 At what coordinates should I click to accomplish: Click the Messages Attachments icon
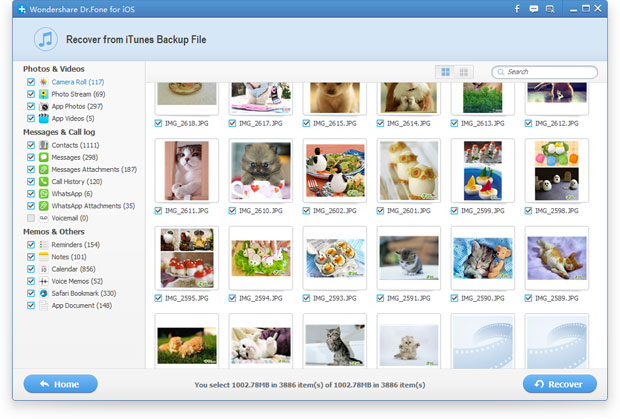click(x=43, y=169)
